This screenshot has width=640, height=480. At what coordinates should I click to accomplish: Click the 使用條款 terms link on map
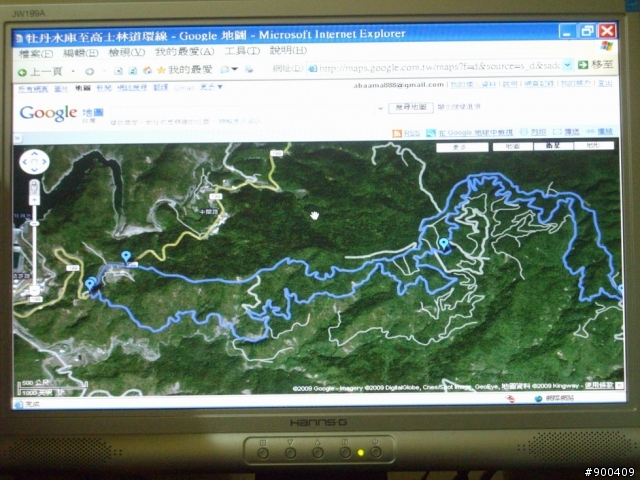point(599,385)
